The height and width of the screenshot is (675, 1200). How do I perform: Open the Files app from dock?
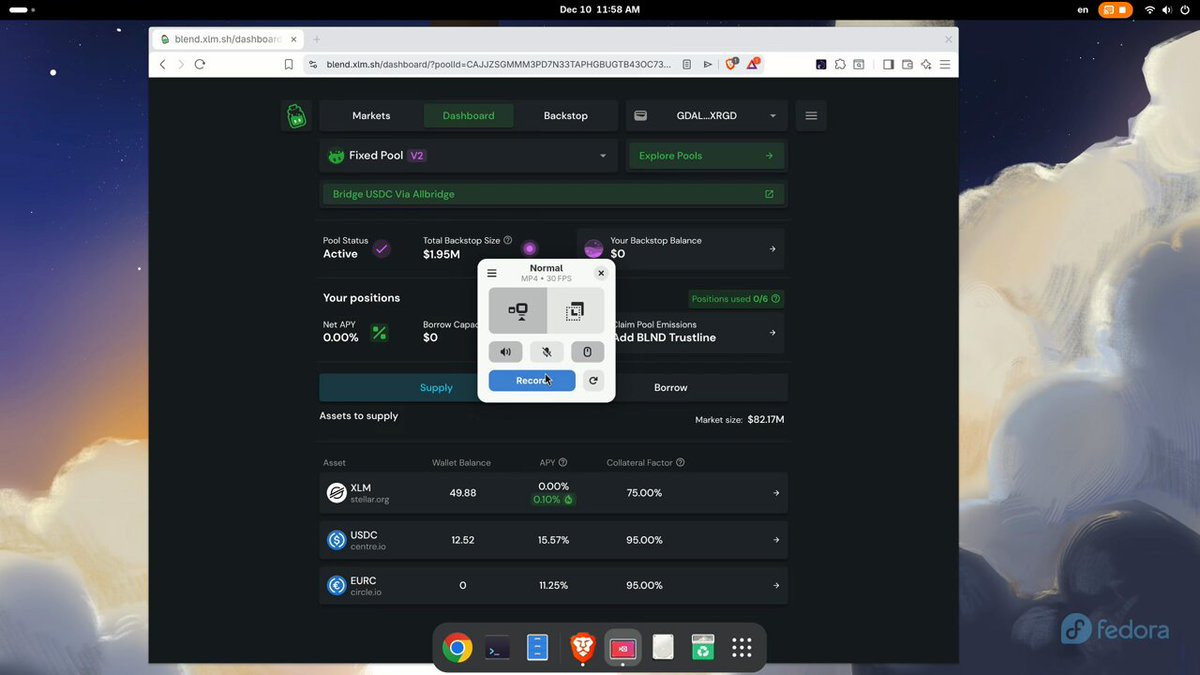coord(538,649)
